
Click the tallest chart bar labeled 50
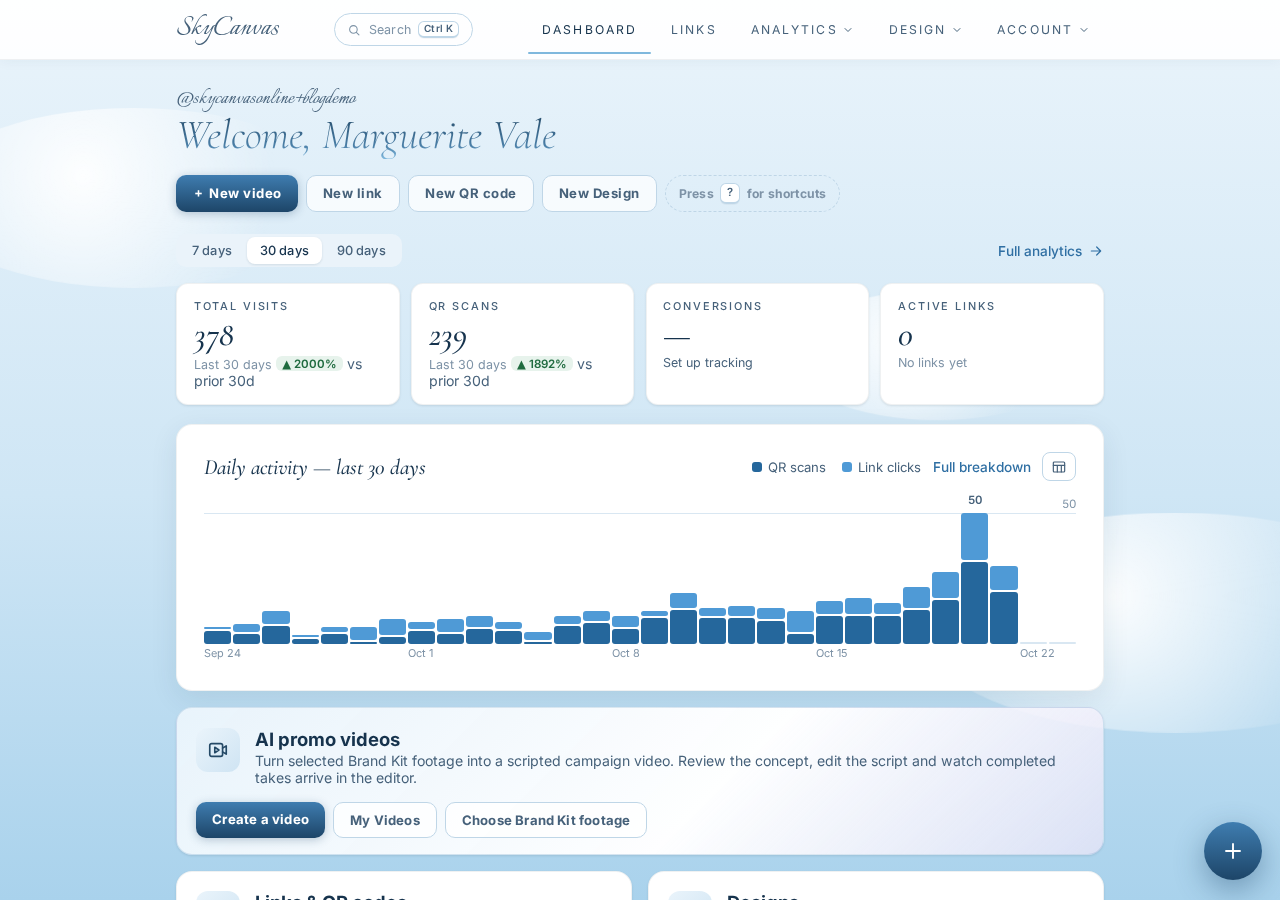tap(975, 578)
